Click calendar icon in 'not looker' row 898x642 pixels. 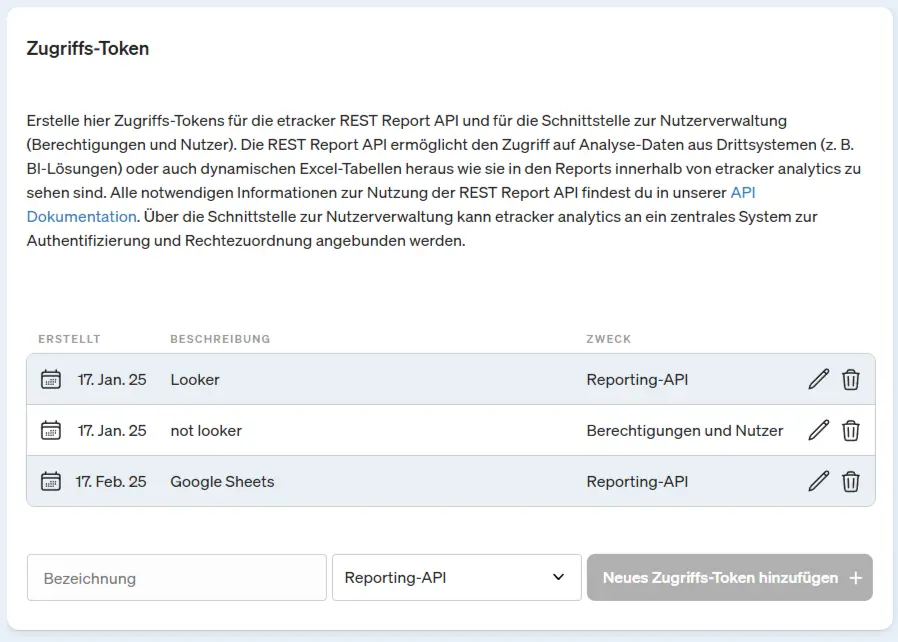pyautogui.click(x=51, y=430)
